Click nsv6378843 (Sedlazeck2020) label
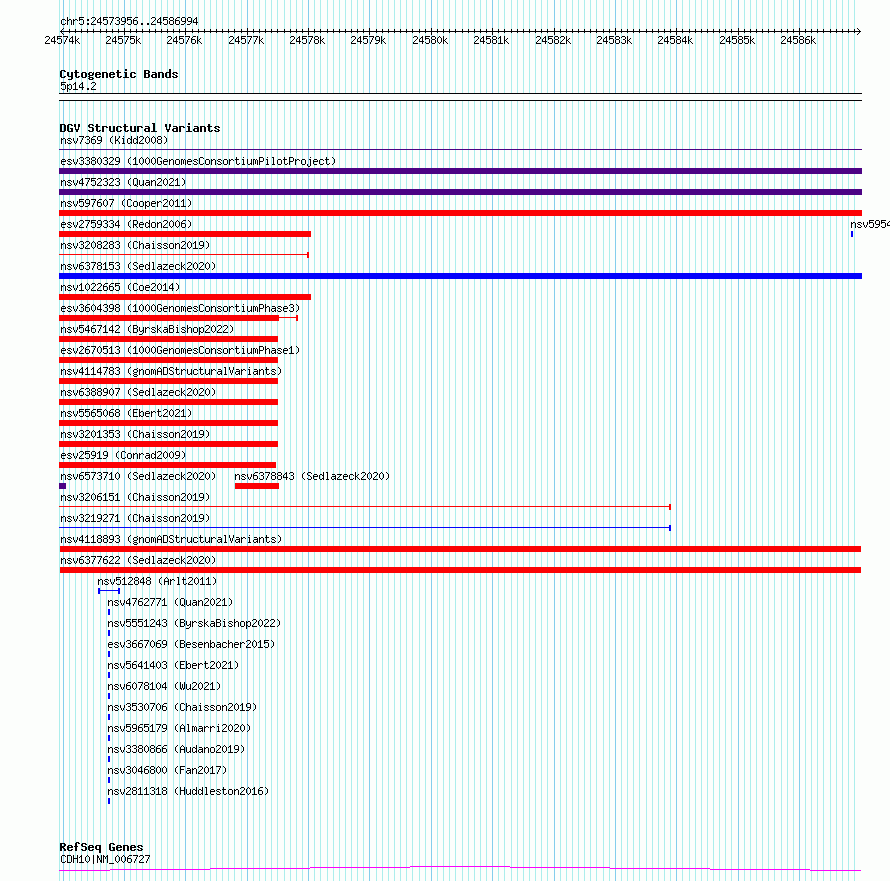Viewport: 890px width, 881px height. 312,476
